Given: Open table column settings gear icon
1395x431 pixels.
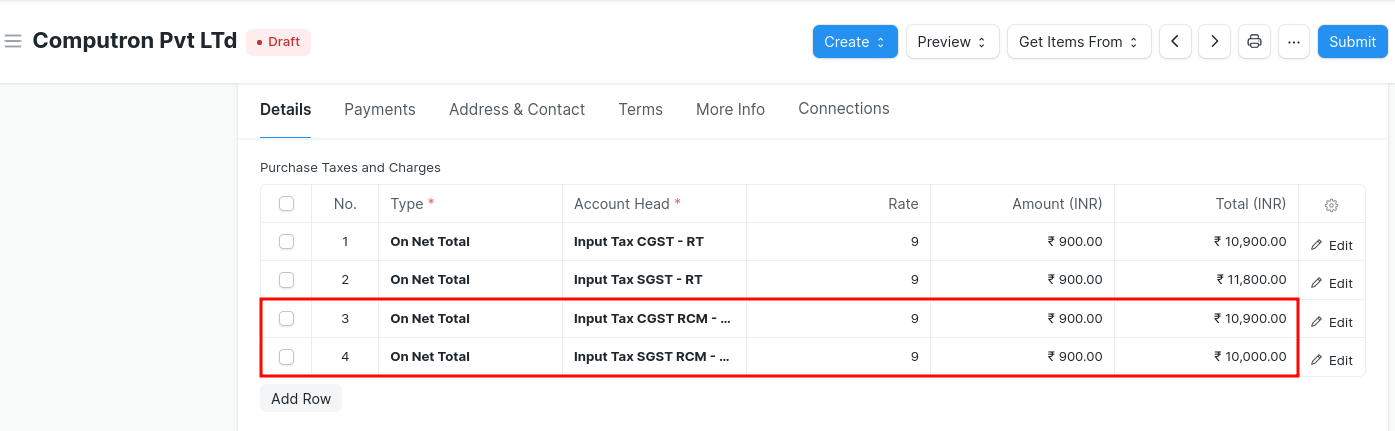Looking at the screenshot, I should click(x=1331, y=205).
